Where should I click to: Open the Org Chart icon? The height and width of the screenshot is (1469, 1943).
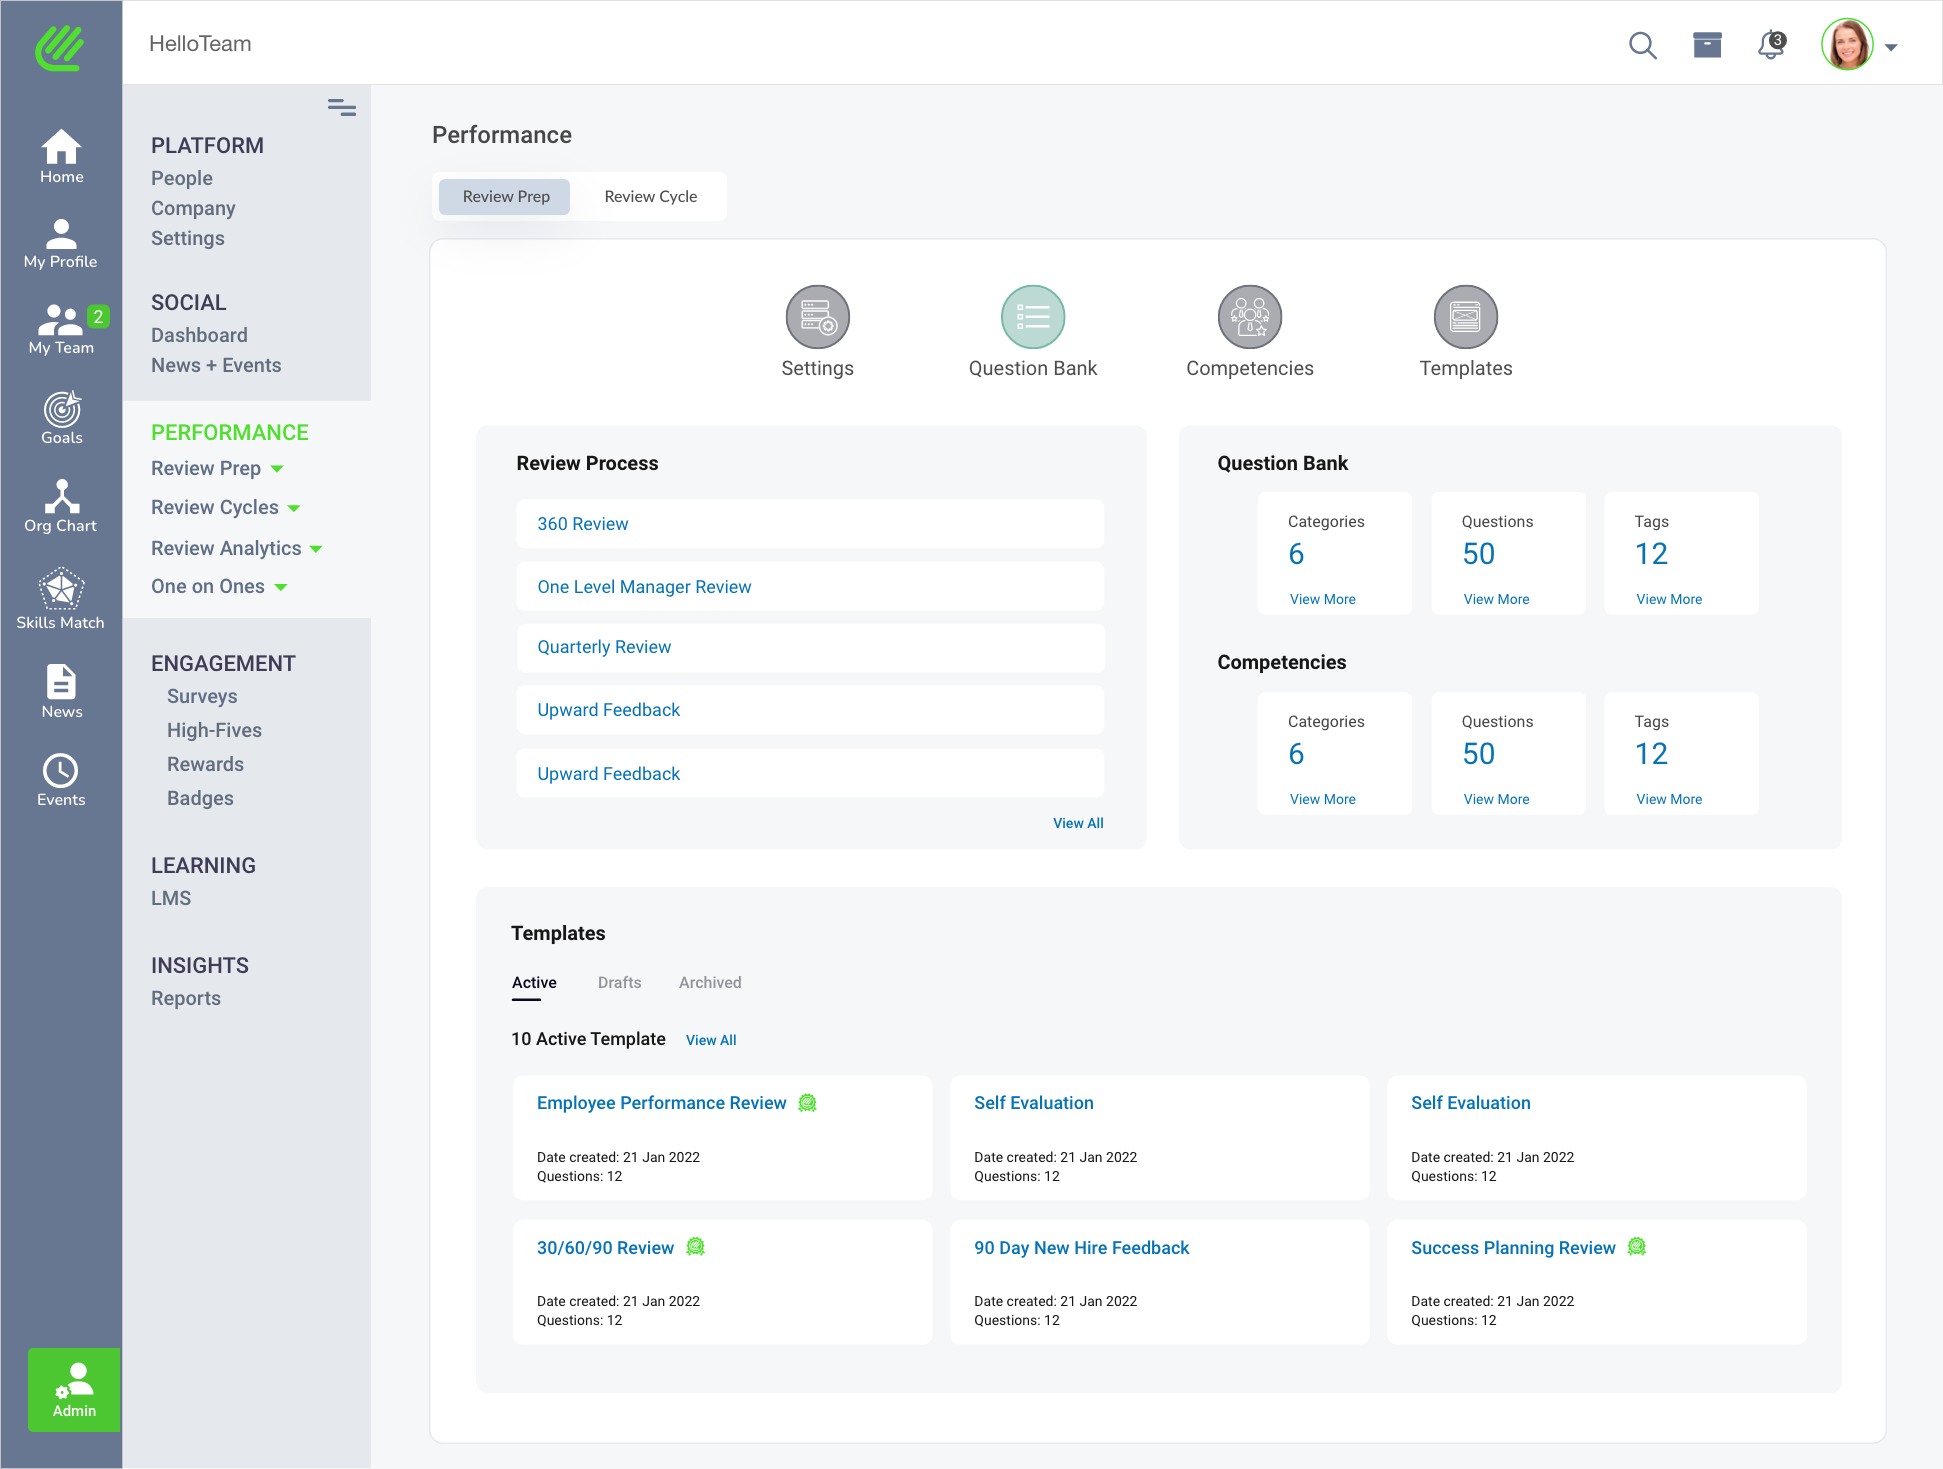61,506
